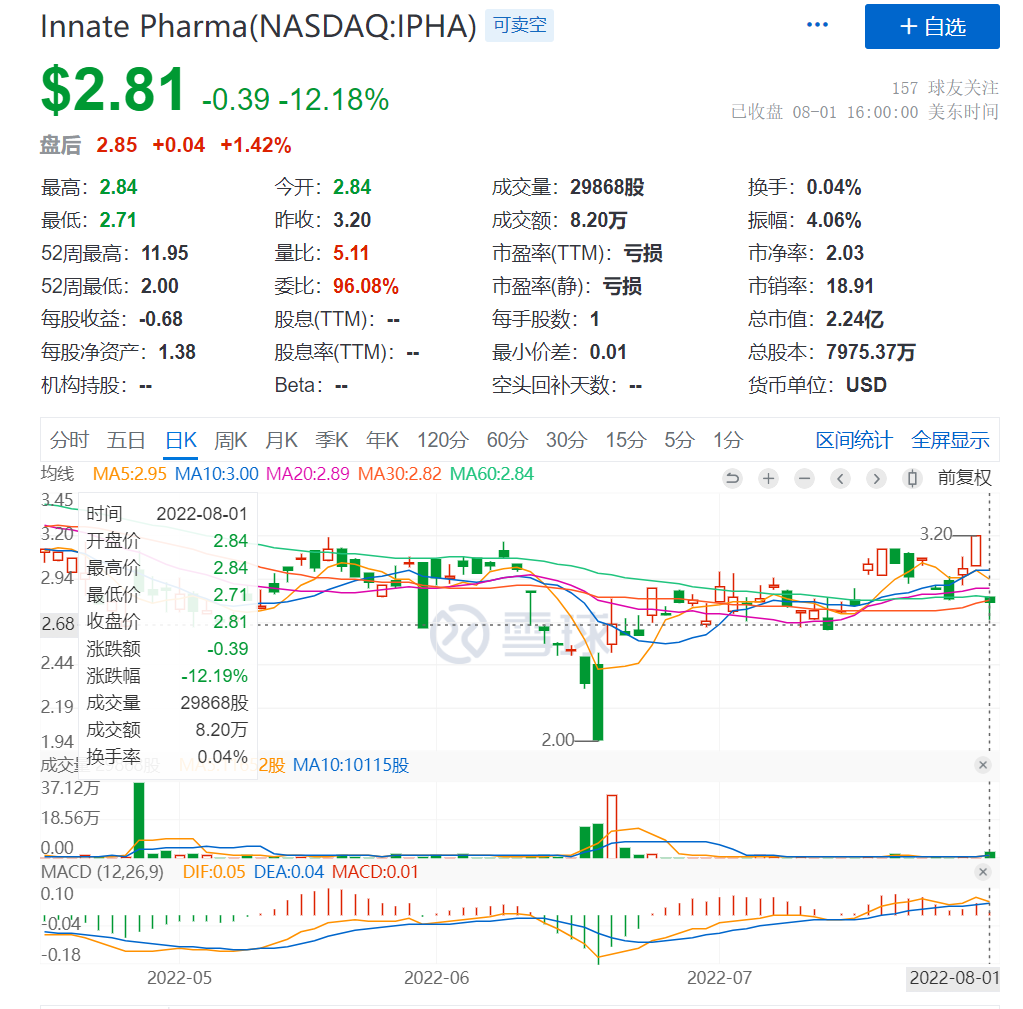Click the MA10:10115股 volume average label
The image size is (1023, 1009).
(351, 765)
